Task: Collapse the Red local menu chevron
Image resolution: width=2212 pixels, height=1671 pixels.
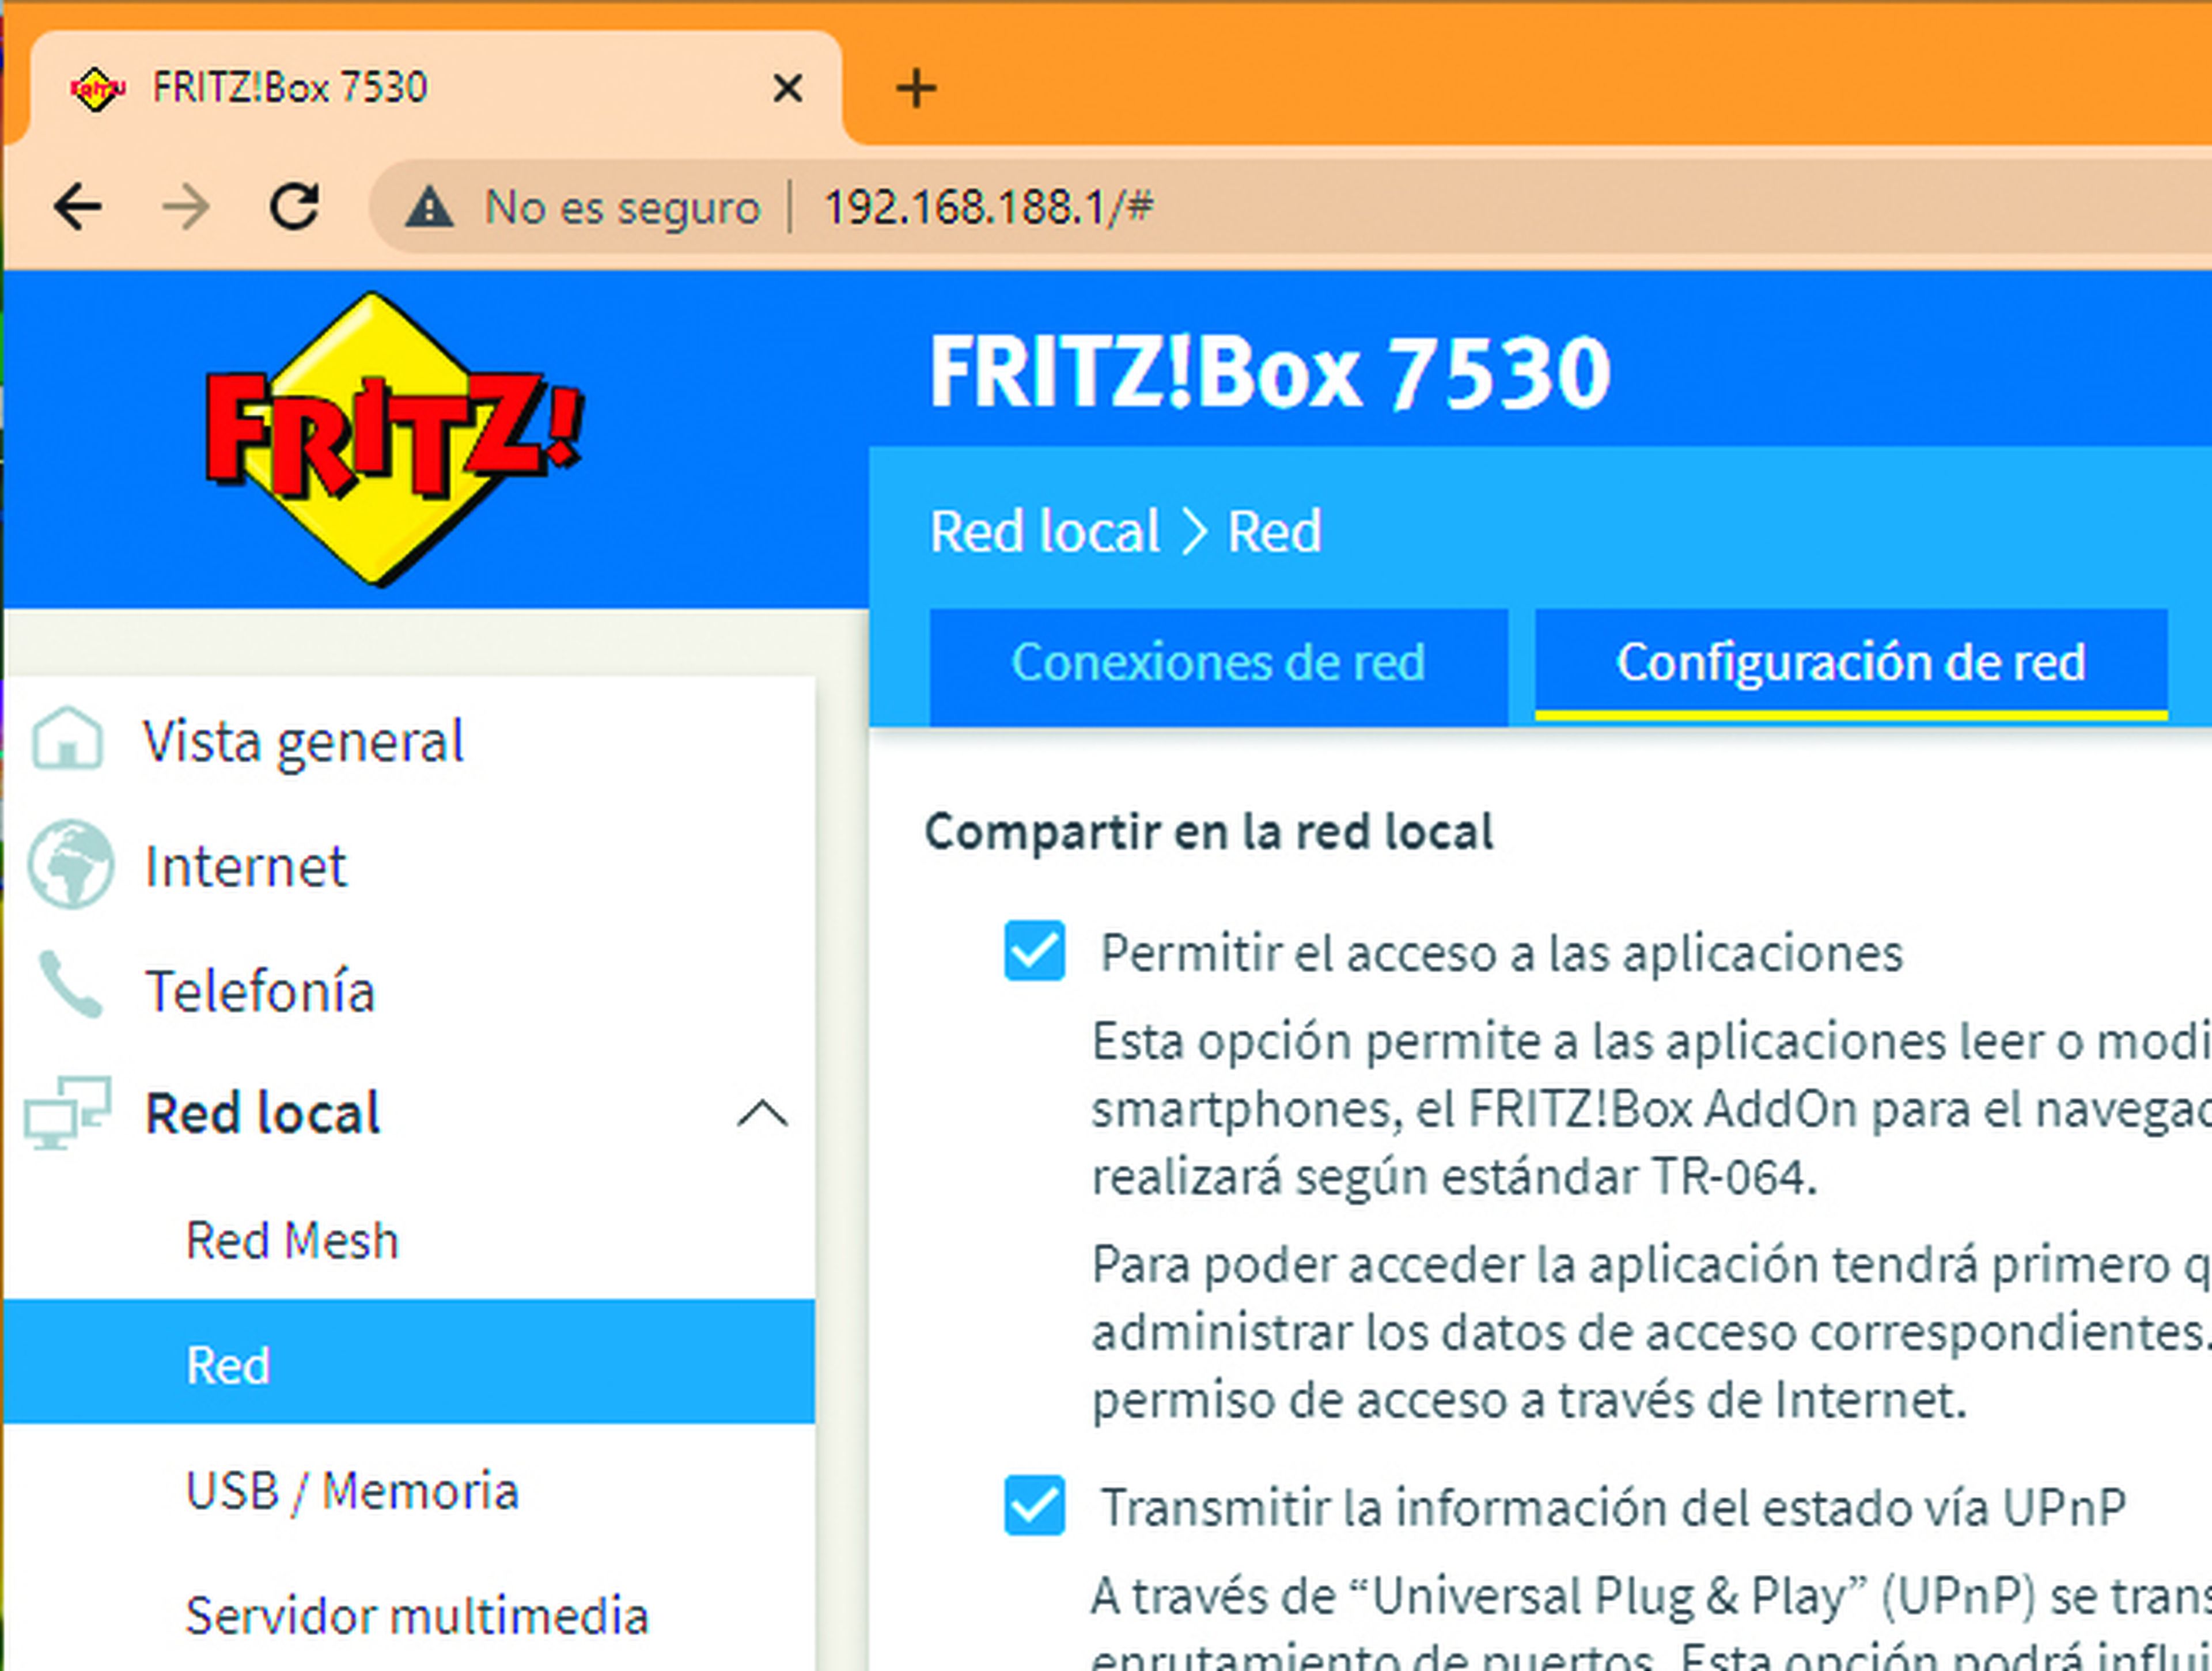Action: coord(762,1113)
